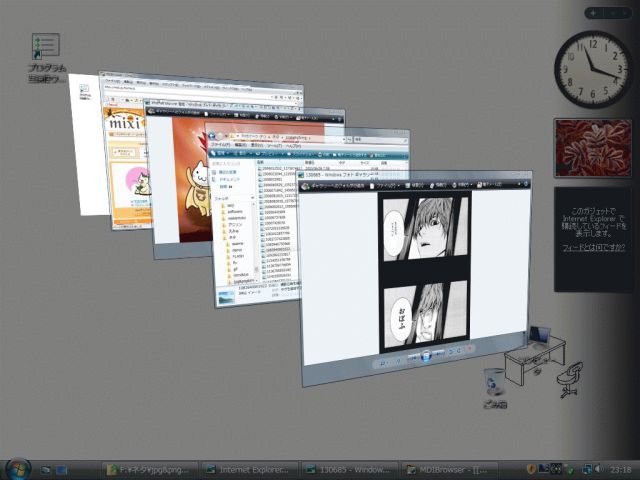This screenshot has height=480, width=640.
Task: Click the Switch Between Windows quick launch icon
Action: point(61,470)
